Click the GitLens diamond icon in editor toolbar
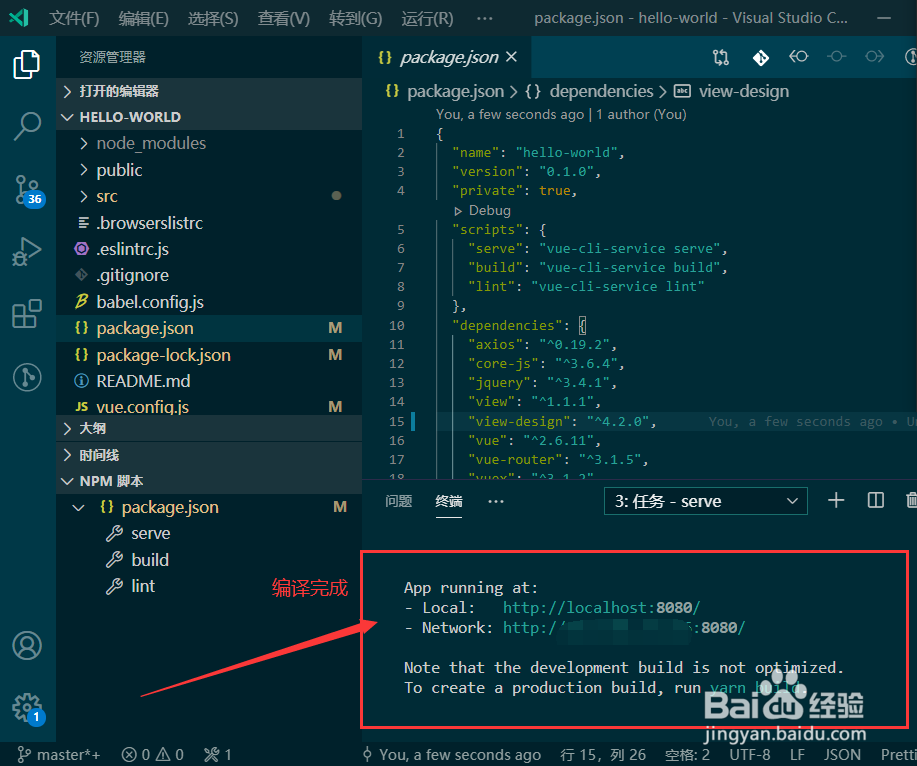 (x=760, y=57)
